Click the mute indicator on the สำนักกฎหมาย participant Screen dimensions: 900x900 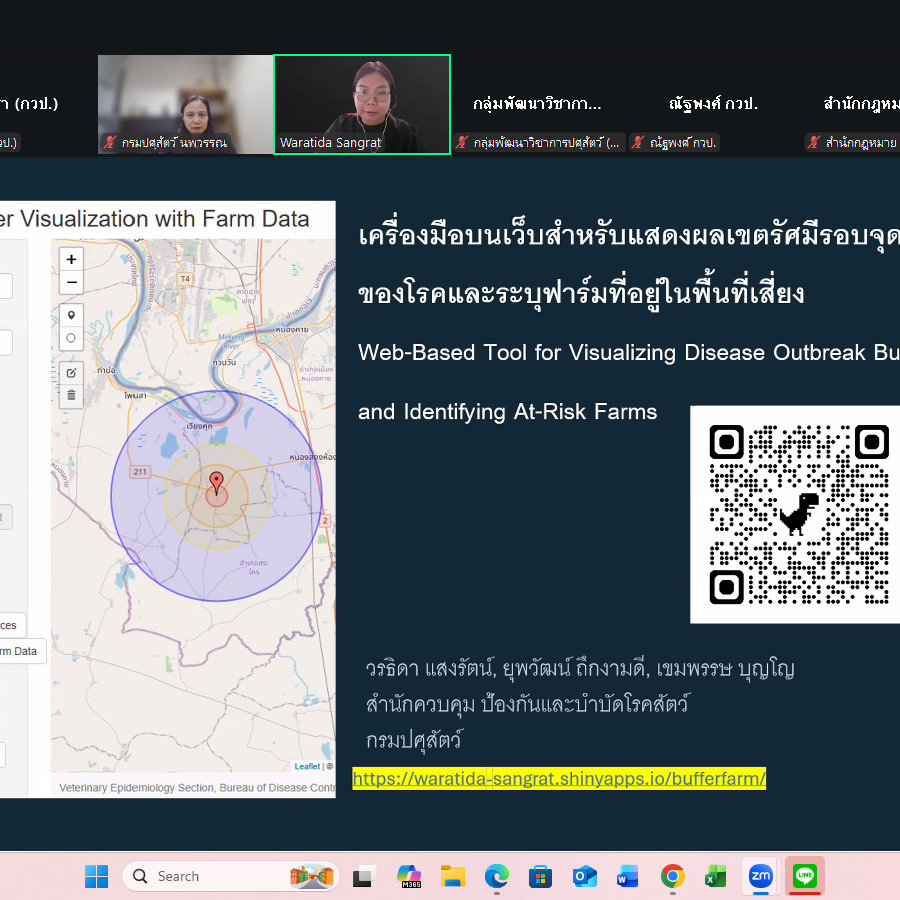tap(813, 142)
